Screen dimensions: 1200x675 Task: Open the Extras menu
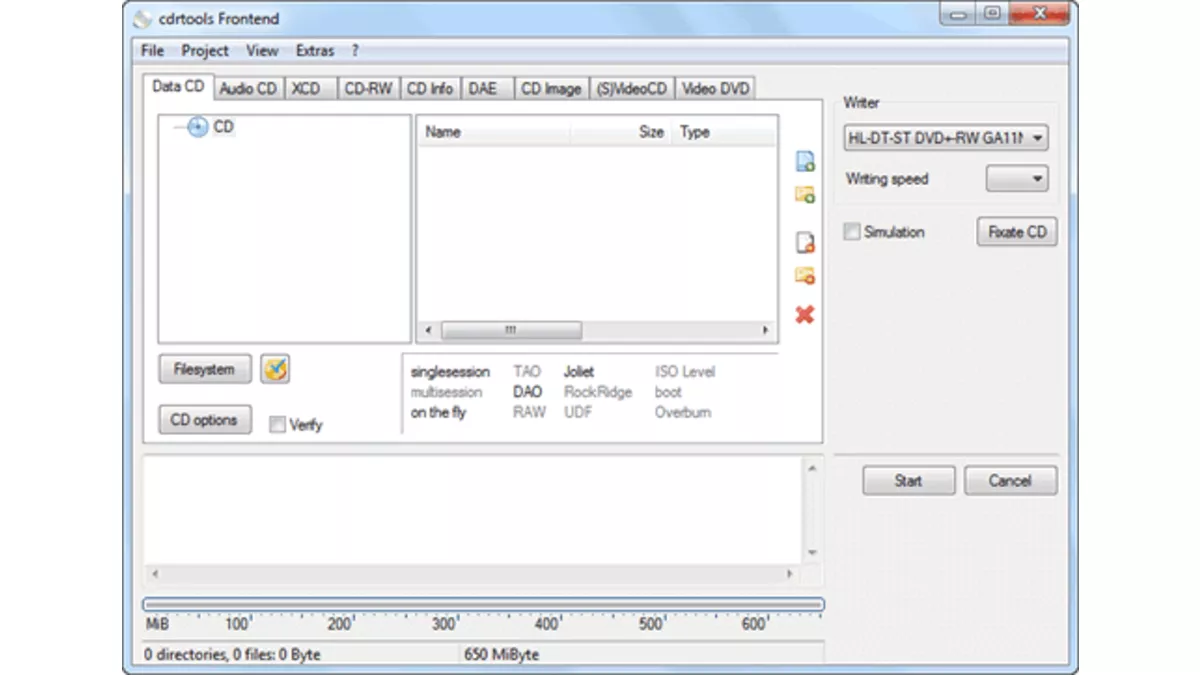[314, 51]
